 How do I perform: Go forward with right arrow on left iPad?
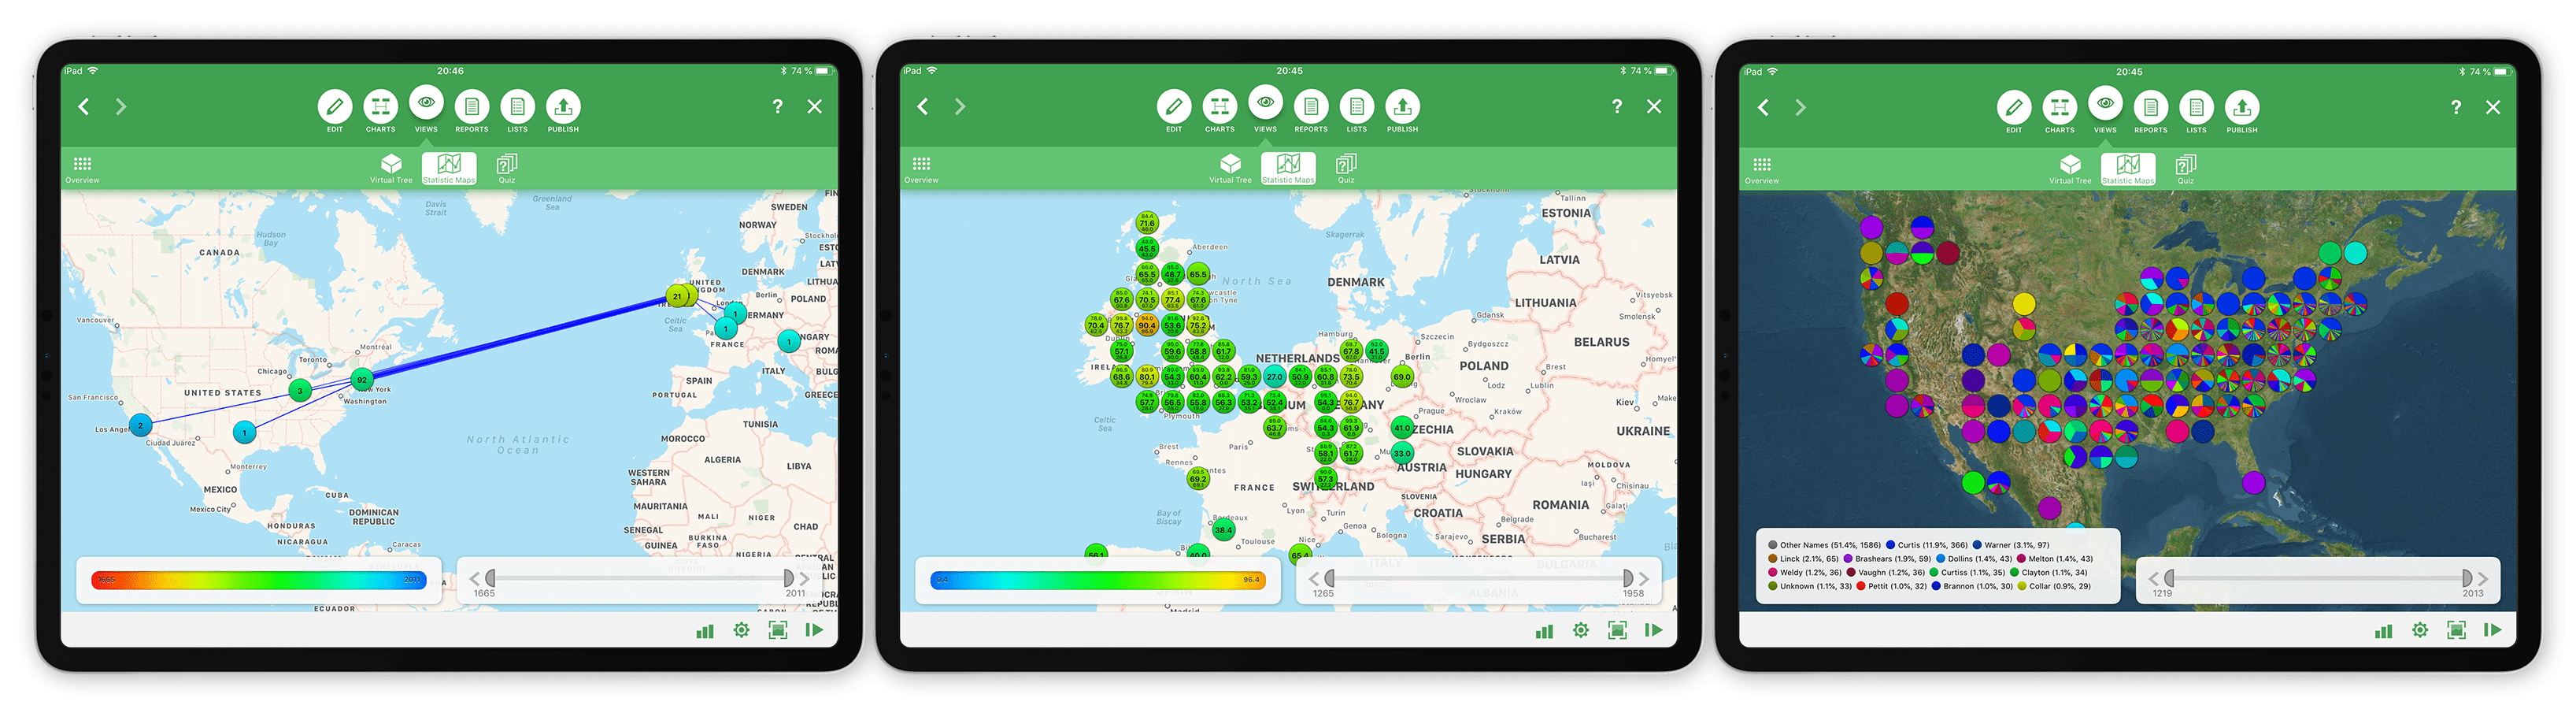[121, 106]
